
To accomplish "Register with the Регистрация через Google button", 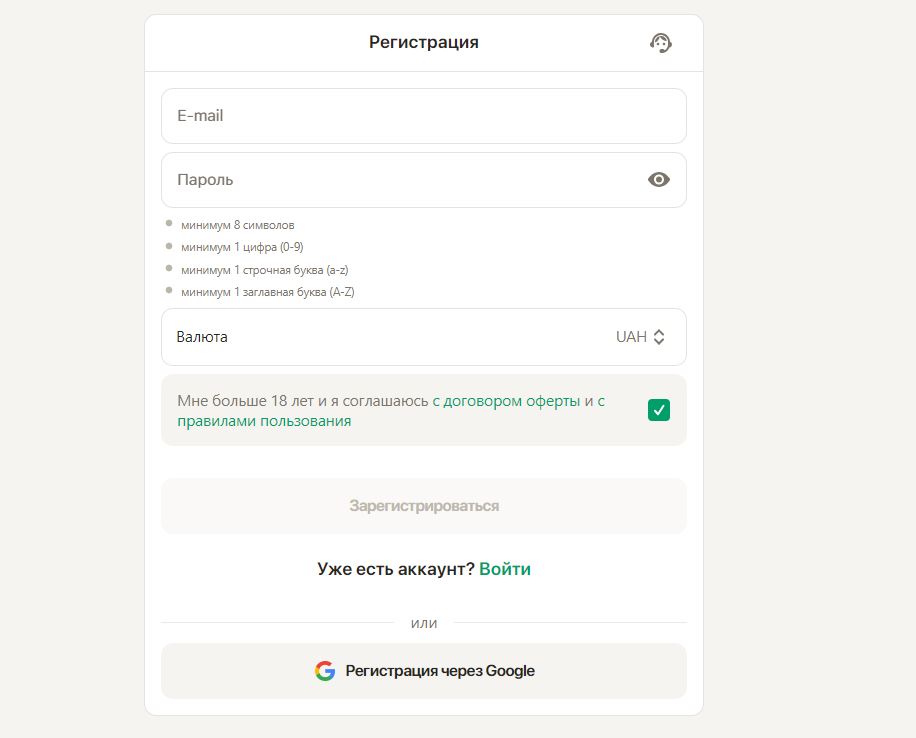I will (x=424, y=671).
